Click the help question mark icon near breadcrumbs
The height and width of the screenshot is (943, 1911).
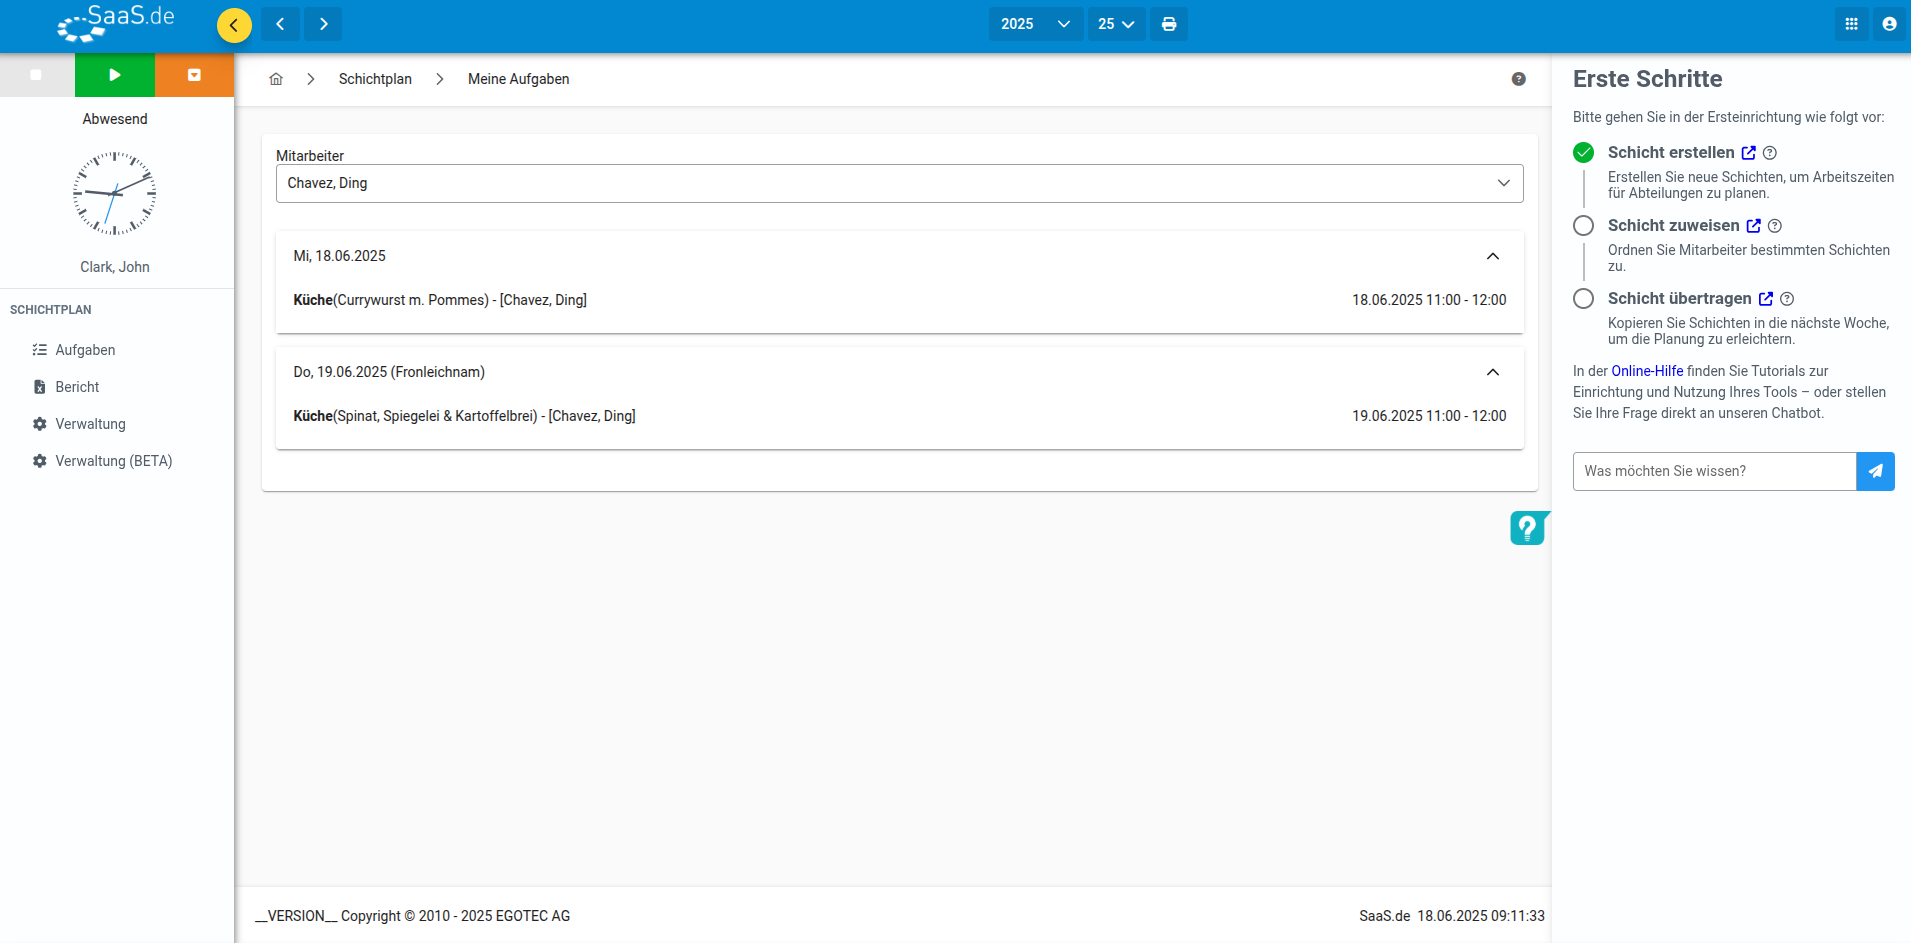coord(1518,79)
